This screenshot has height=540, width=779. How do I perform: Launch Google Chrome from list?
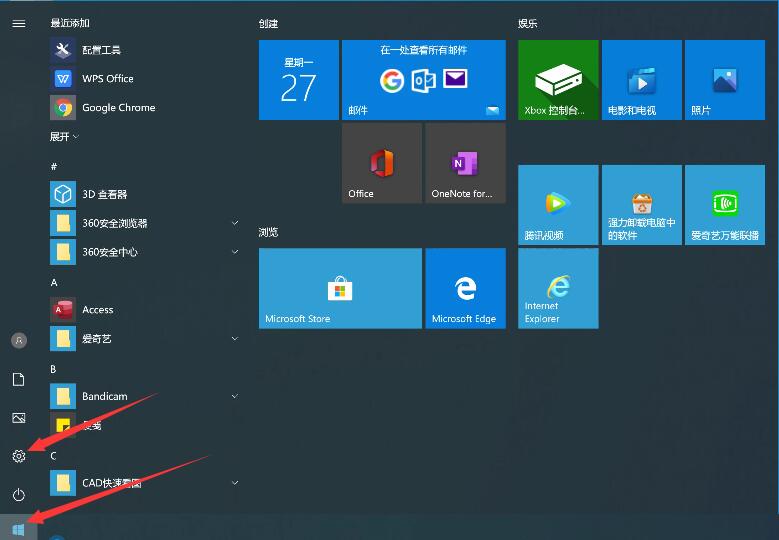144,107
